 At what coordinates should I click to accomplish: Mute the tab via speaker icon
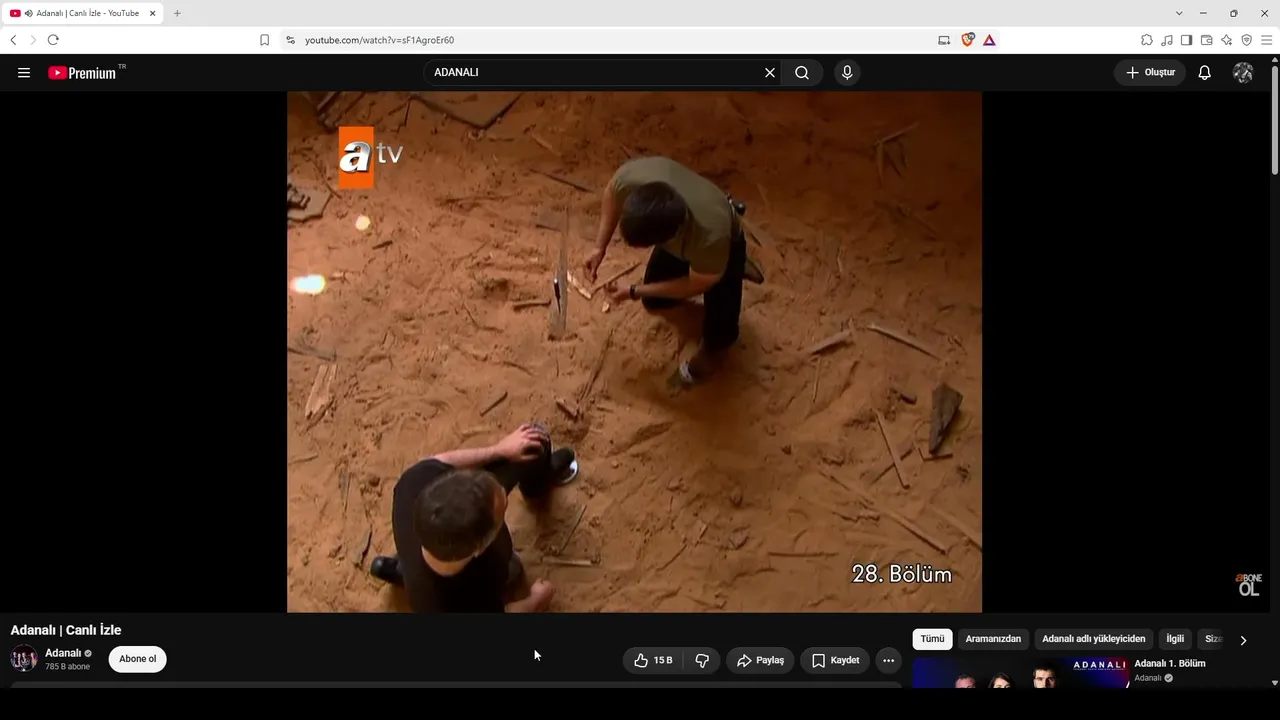point(29,13)
